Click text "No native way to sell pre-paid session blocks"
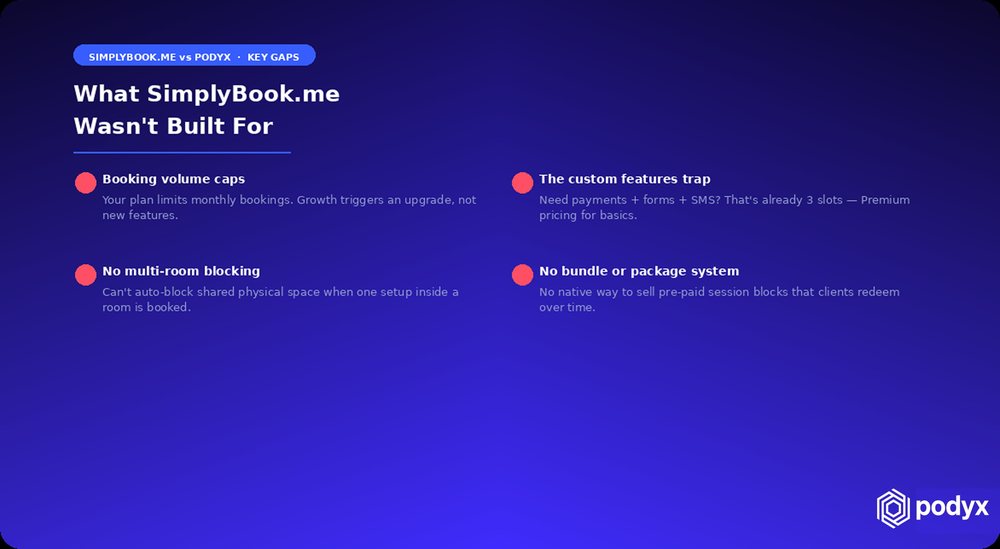 click(666, 292)
